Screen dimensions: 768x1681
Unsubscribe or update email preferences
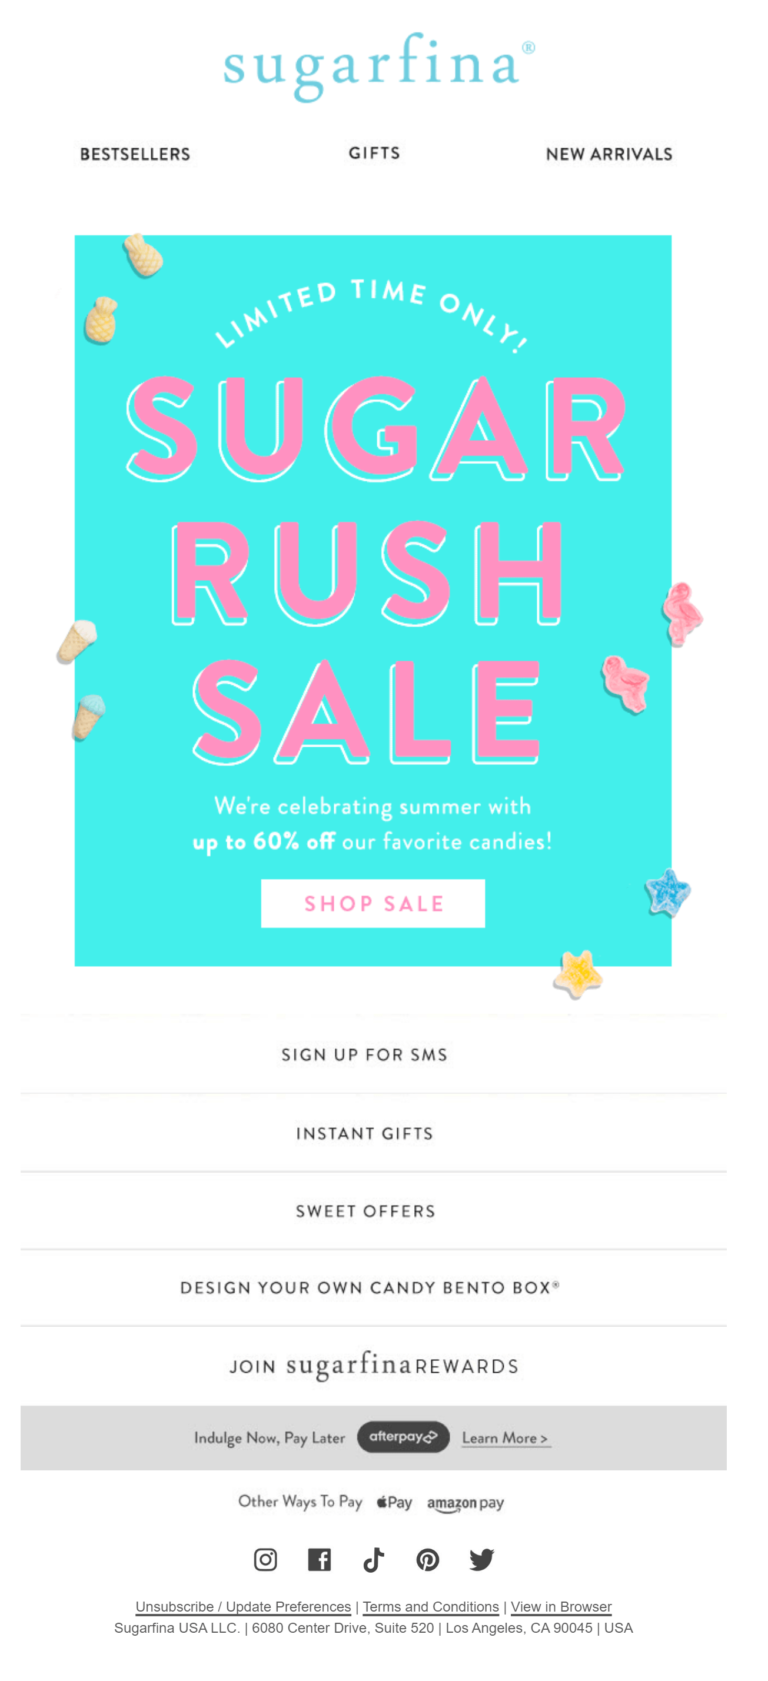[x=242, y=1607]
